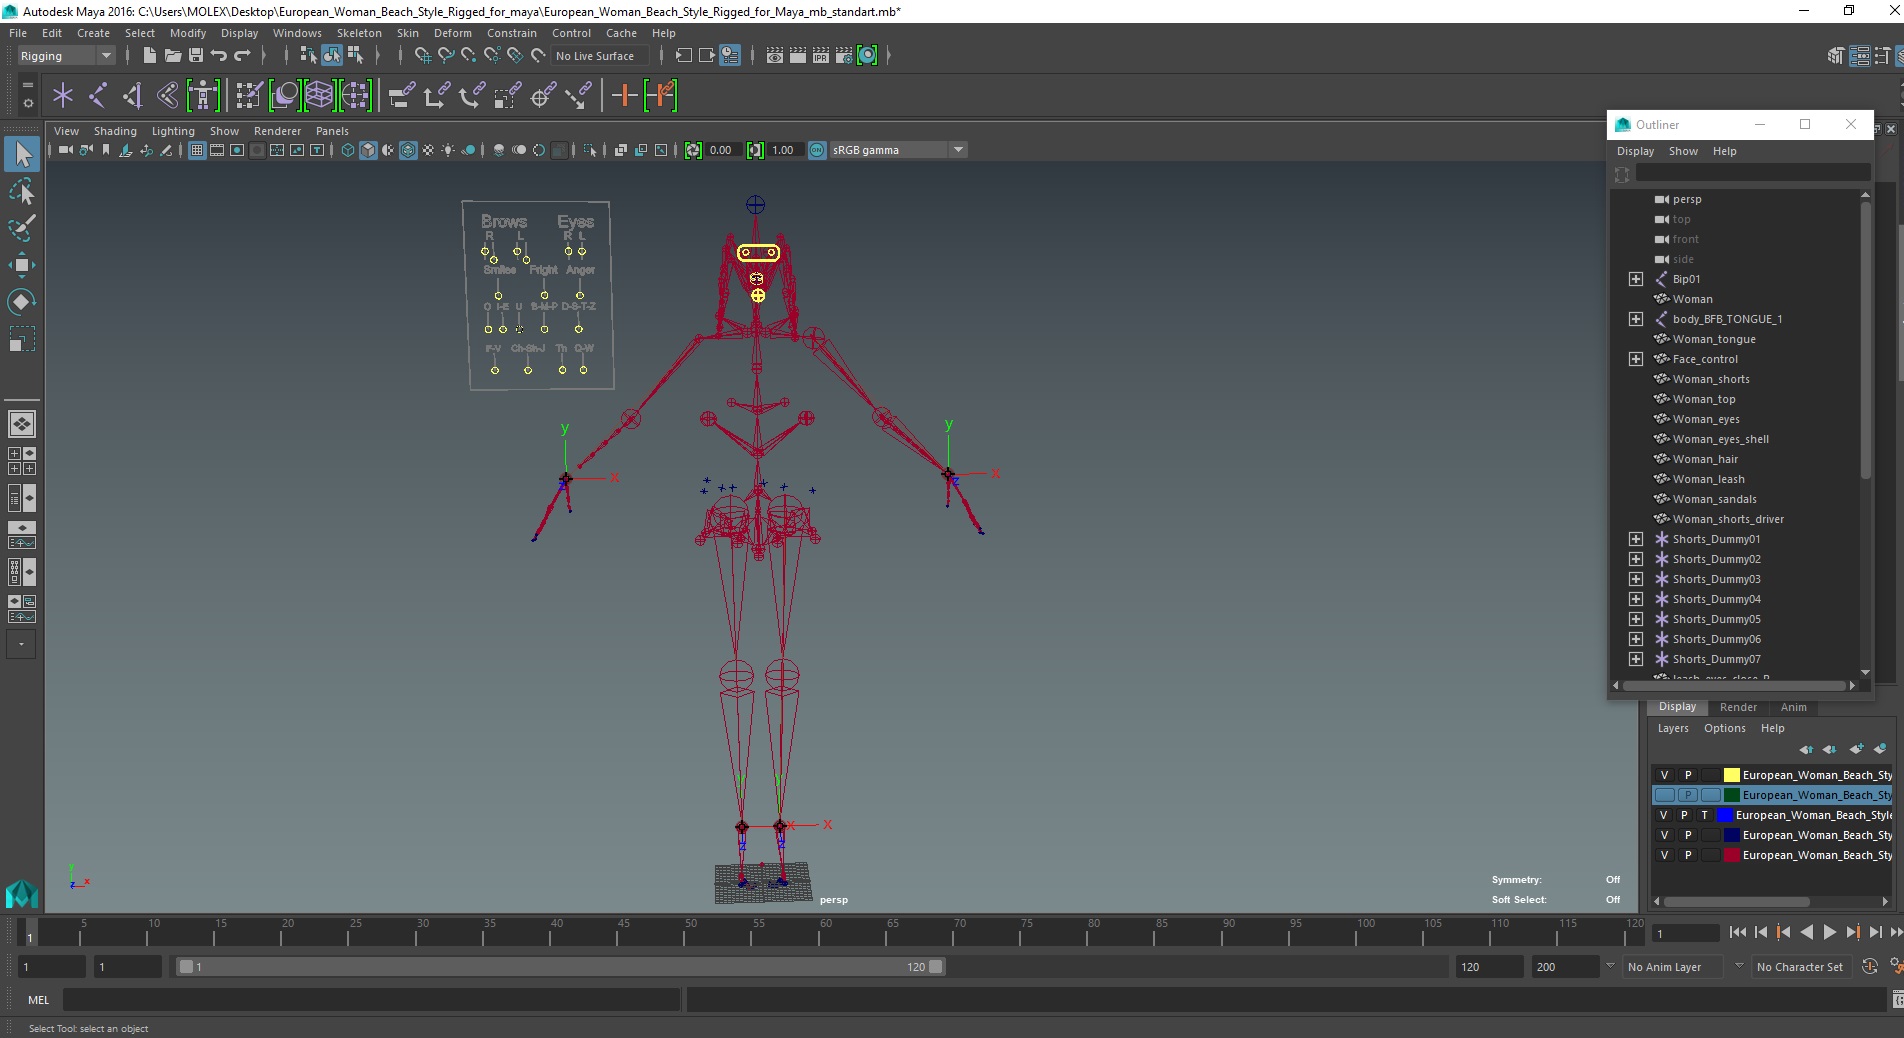Create a locator from the shelf
1904x1038 pixels.
click(x=62, y=96)
